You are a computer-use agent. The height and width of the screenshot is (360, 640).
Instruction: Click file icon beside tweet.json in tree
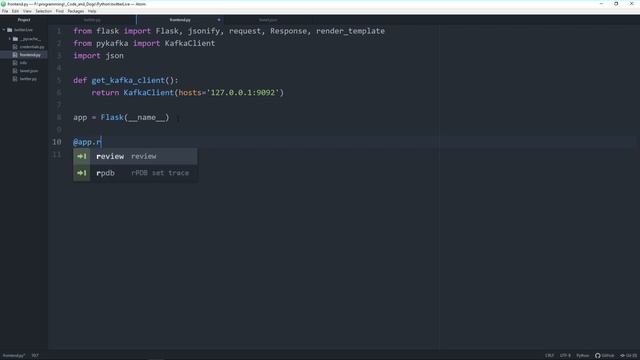point(15,71)
